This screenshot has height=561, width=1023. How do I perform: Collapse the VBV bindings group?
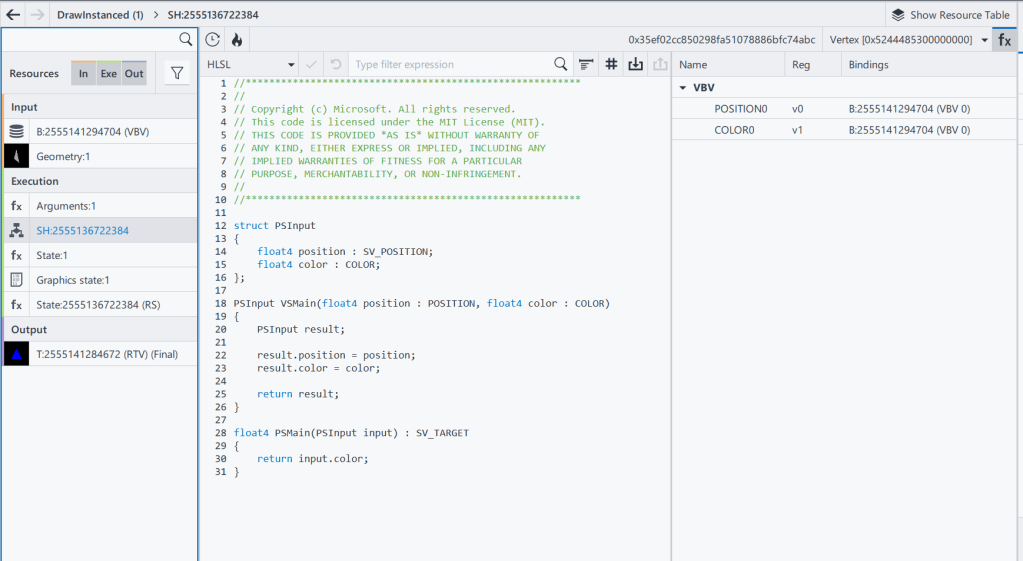[x=683, y=88]
